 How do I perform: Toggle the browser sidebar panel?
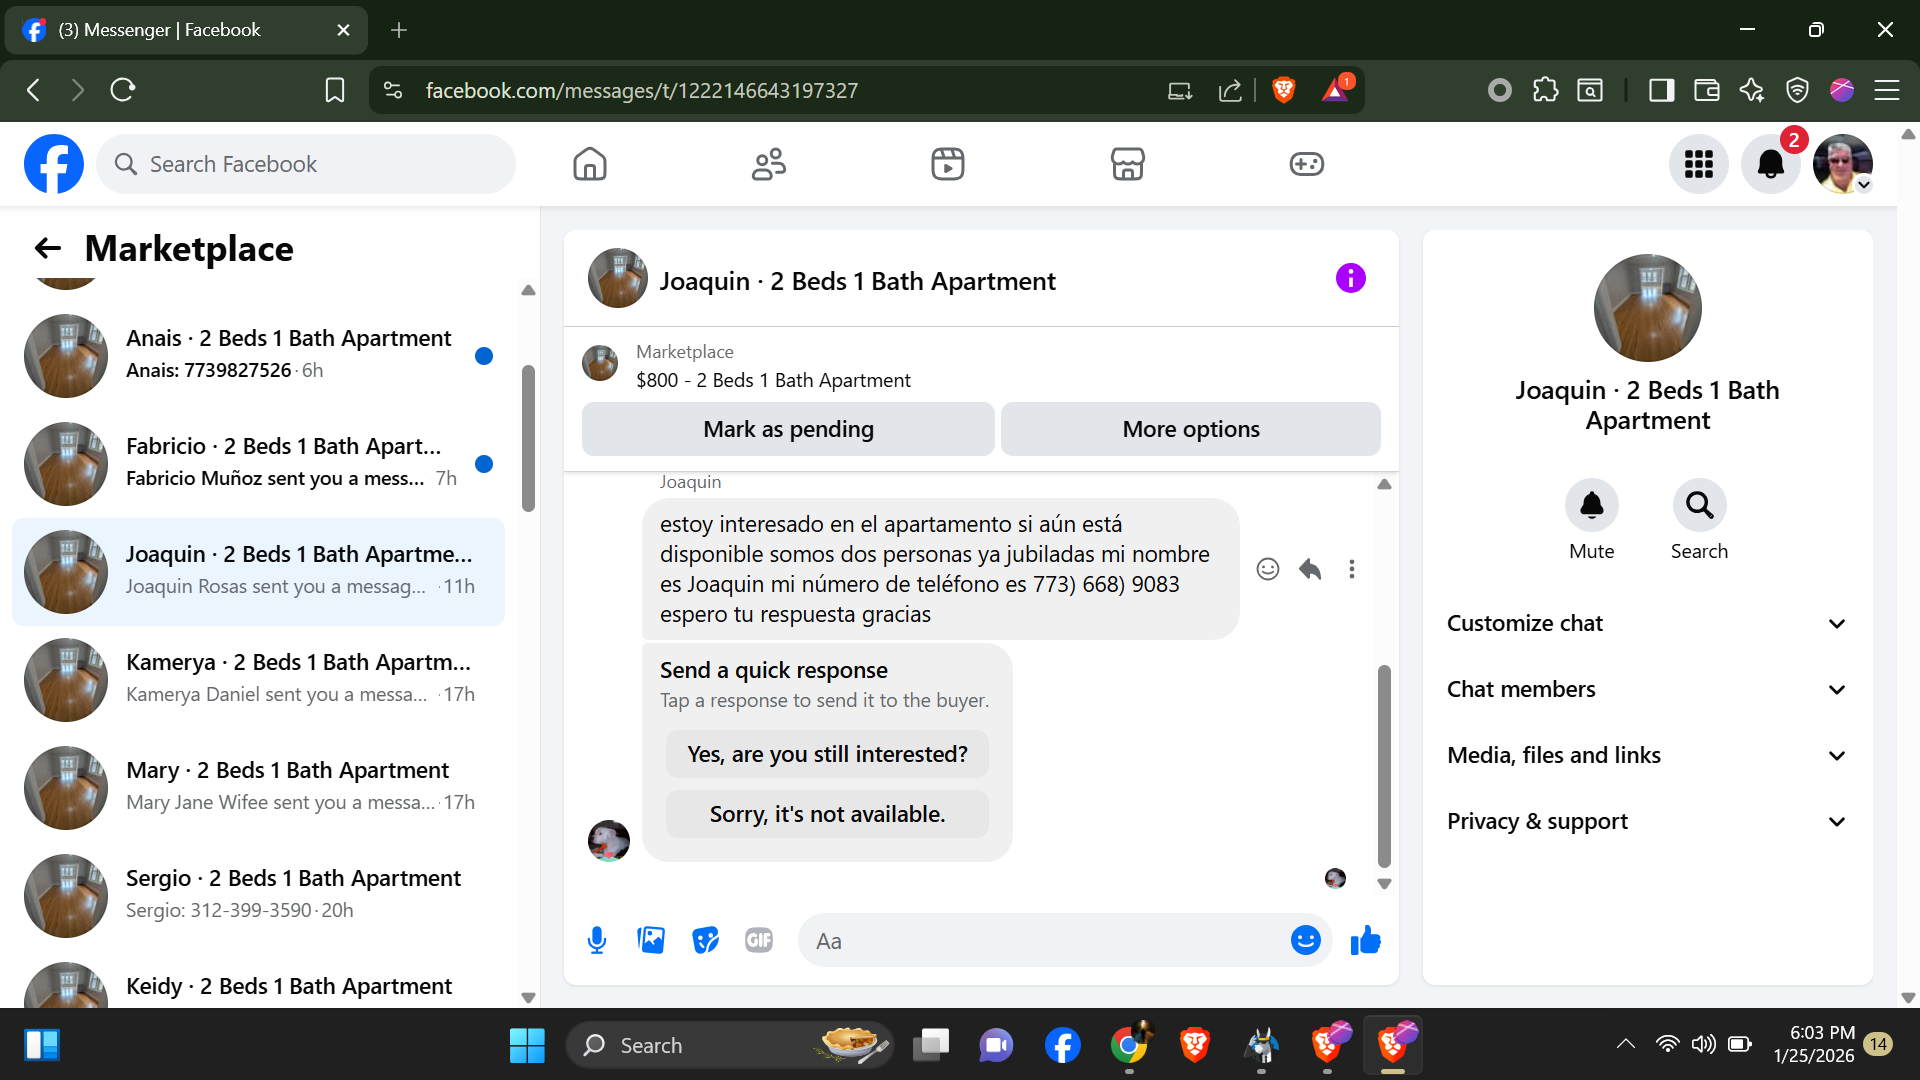[1662, 90]
